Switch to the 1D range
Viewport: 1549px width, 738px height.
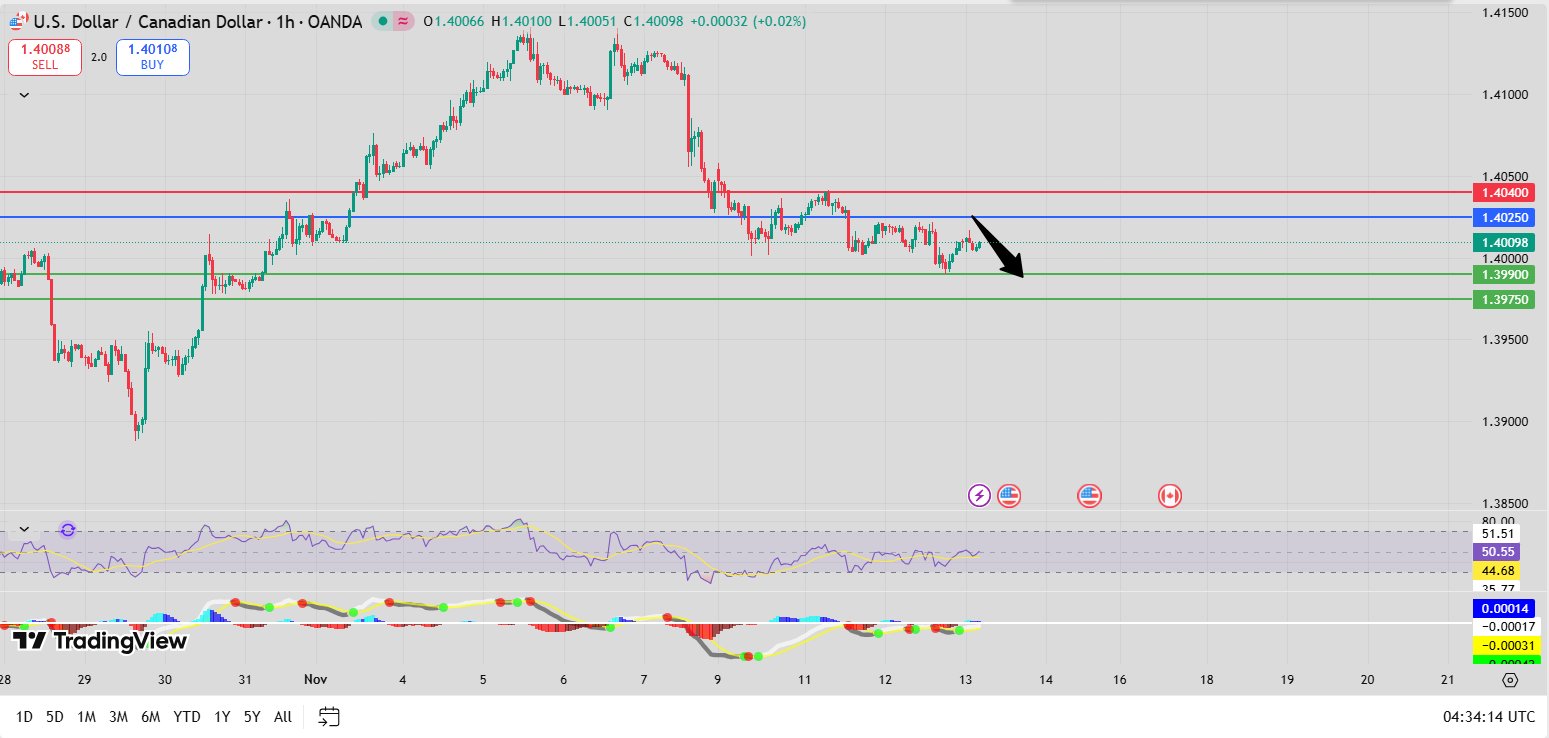tap(25, 716)
